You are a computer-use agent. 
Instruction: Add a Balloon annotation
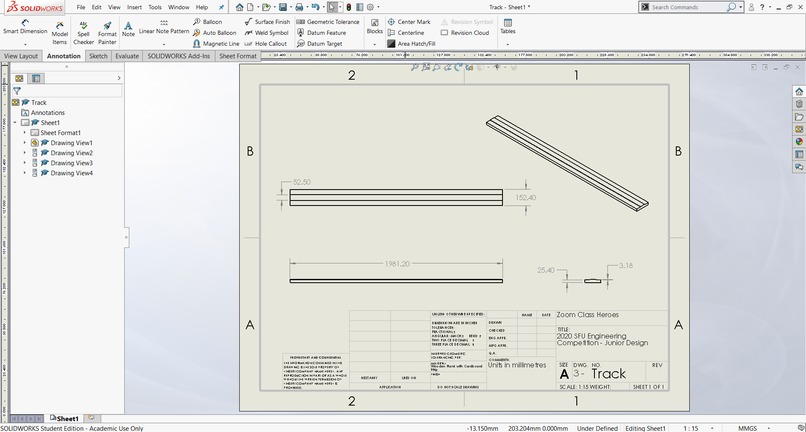(x=208, y=22)
